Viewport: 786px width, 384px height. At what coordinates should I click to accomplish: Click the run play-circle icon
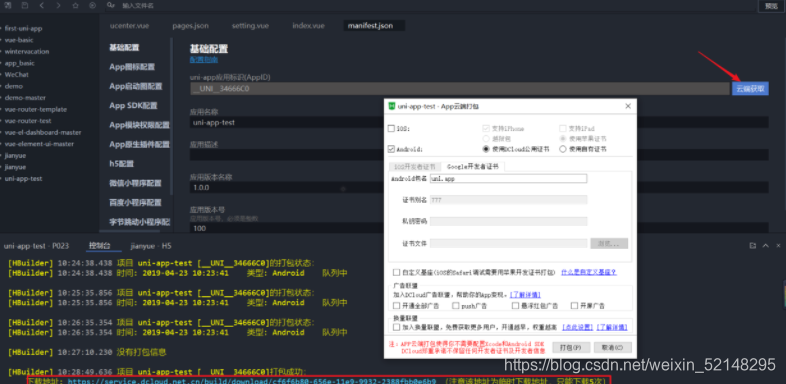pos(92,5)
